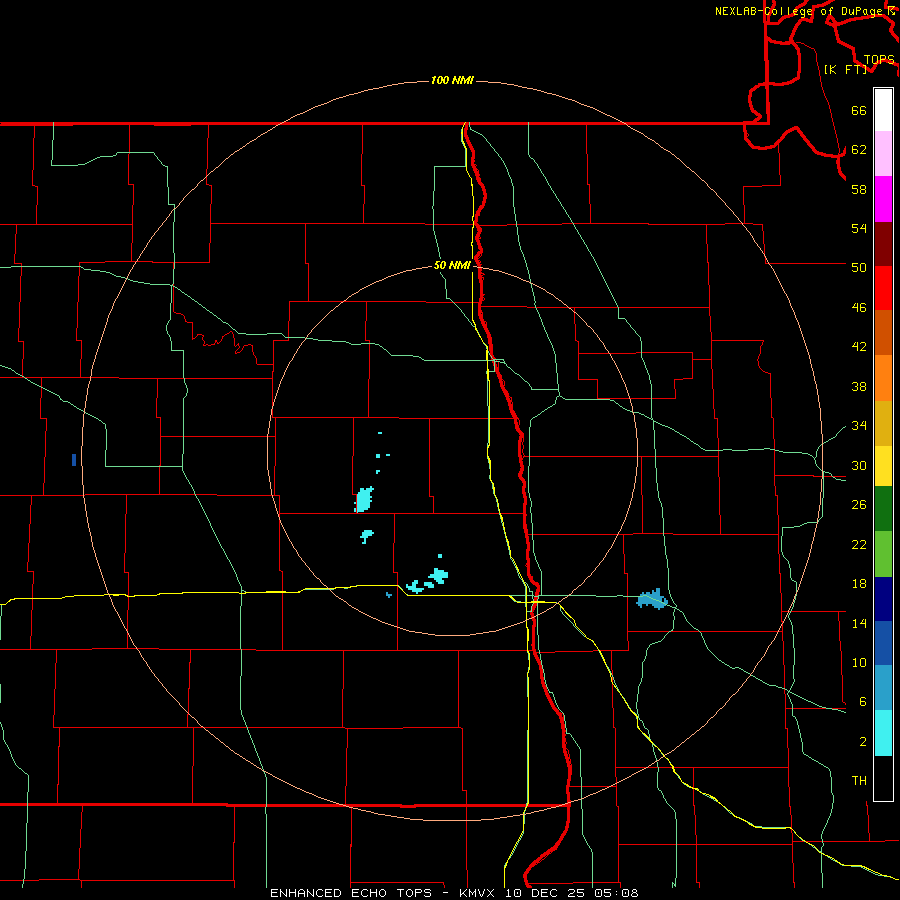The image size is (900, 900).
Task: Click the 42 legend value
Action: coord(859,346)
